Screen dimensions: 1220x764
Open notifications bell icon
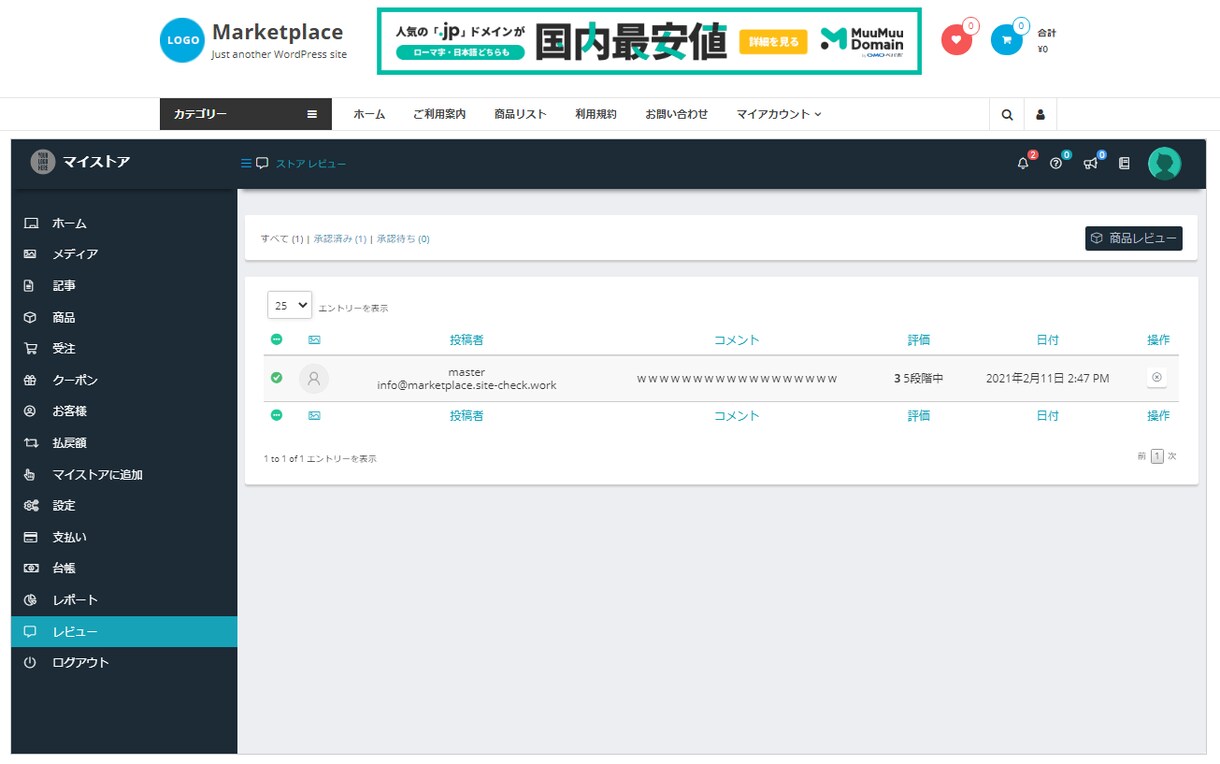point(1023,163)
